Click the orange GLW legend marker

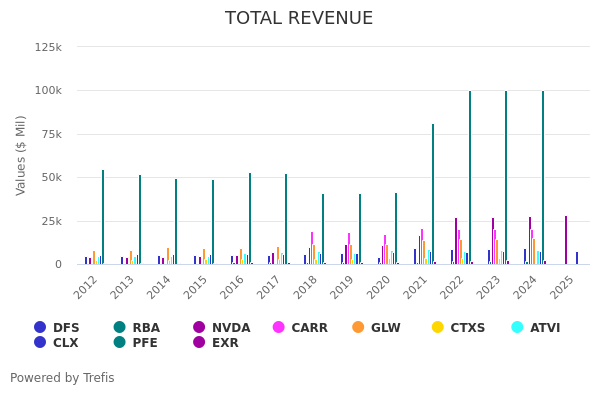click(358, 327)
